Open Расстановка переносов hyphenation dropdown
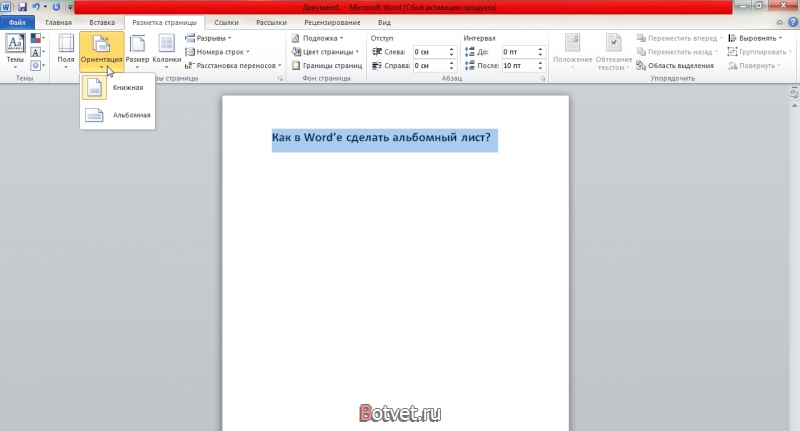The image size is (800, 431). pyautogui.click(x=233, y=66)
